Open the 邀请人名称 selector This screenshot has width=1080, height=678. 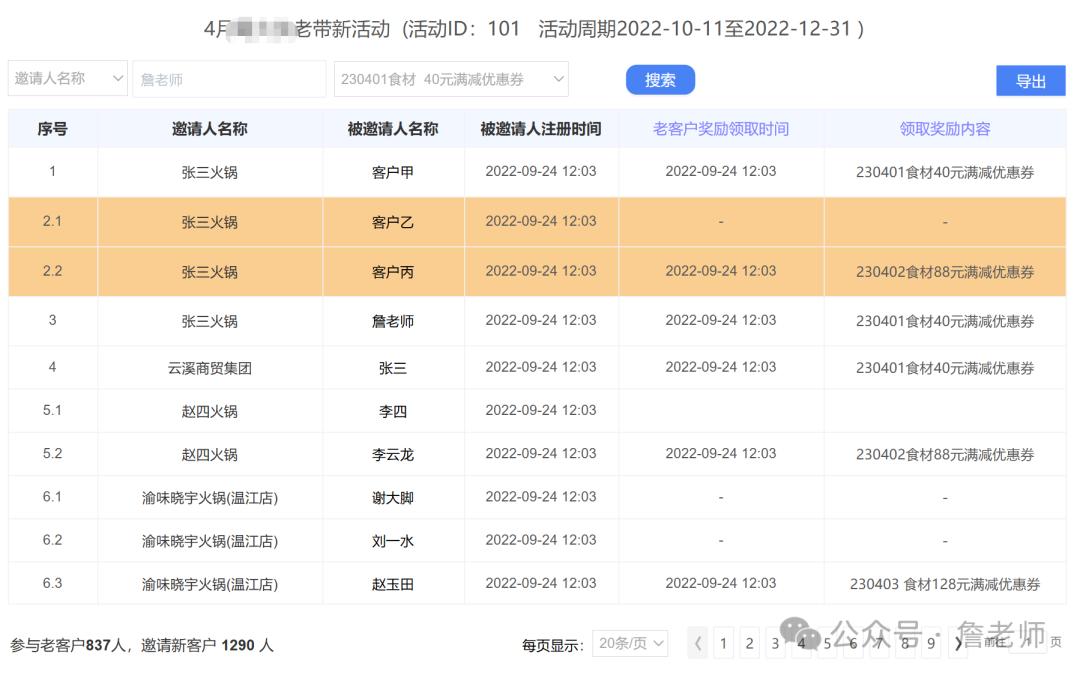pos(67,78)
